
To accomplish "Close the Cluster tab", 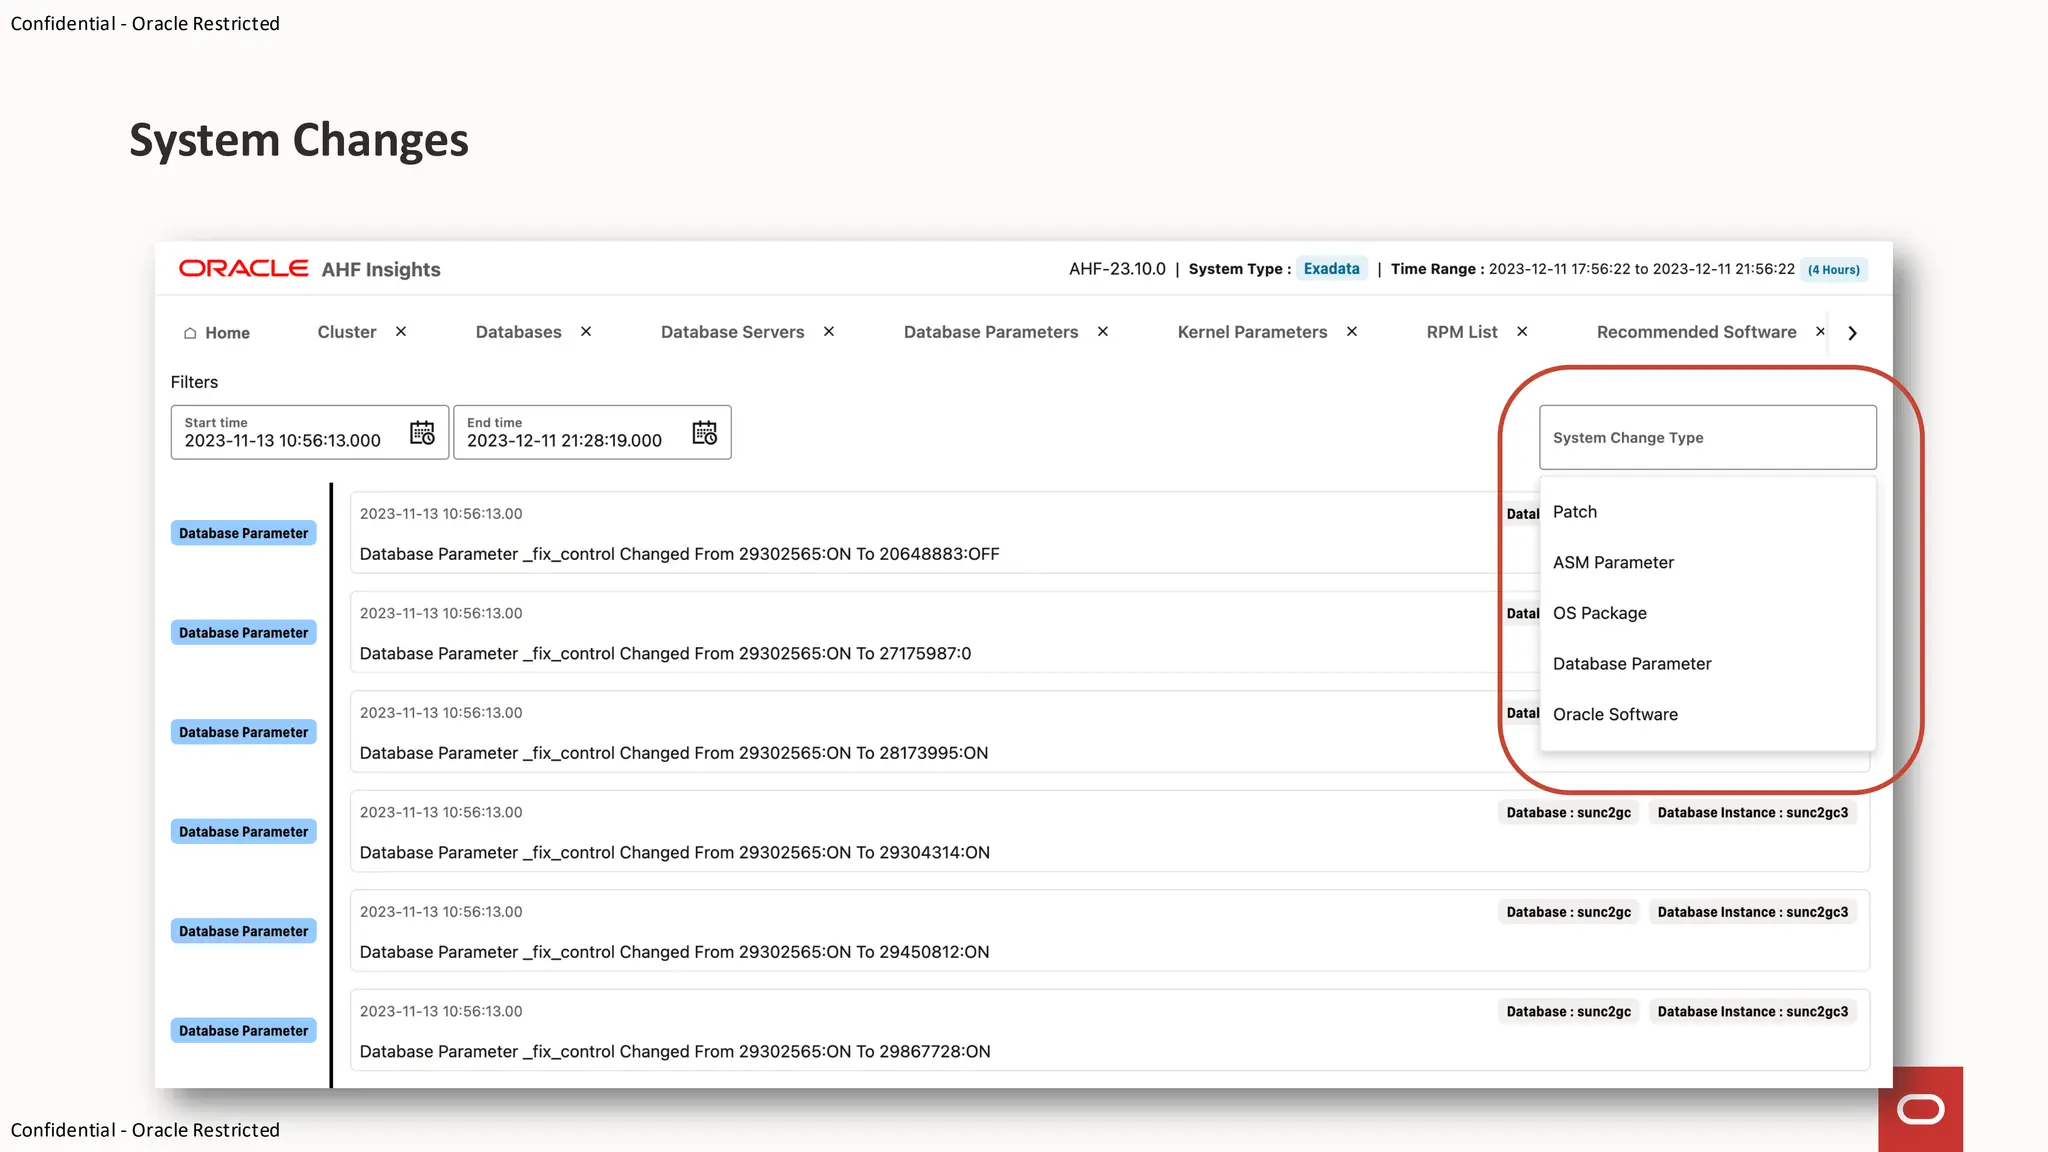I will coord(401,331).
